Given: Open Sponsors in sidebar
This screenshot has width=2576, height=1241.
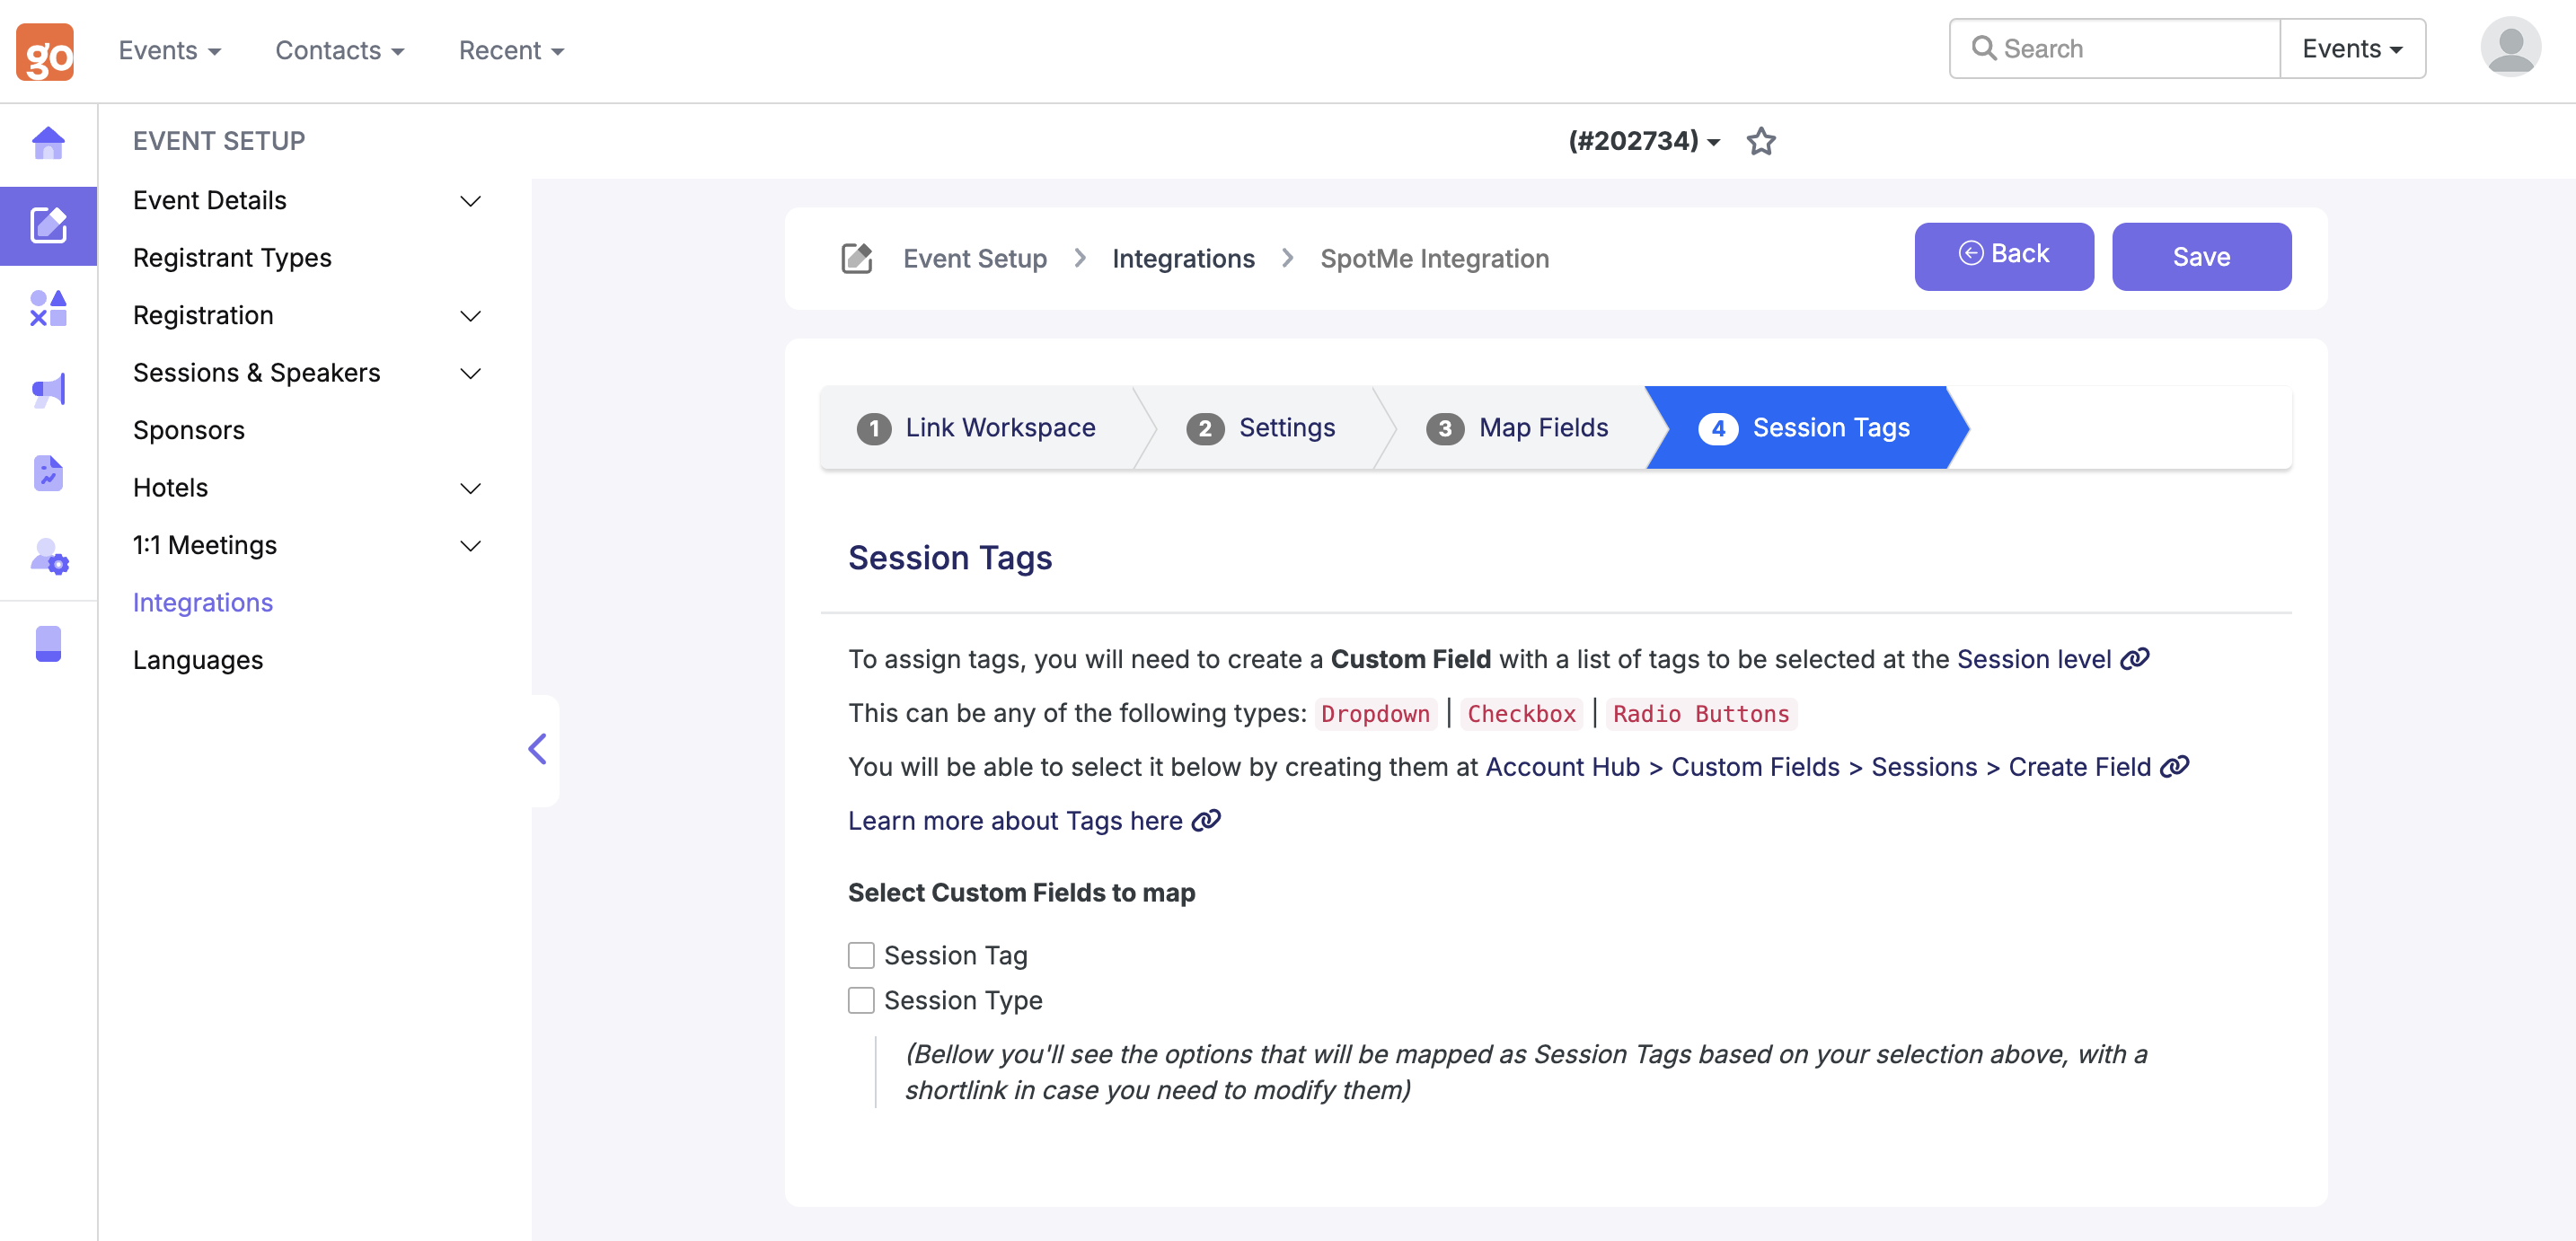Looking at the screenshot, I should (x=189, y=430).
